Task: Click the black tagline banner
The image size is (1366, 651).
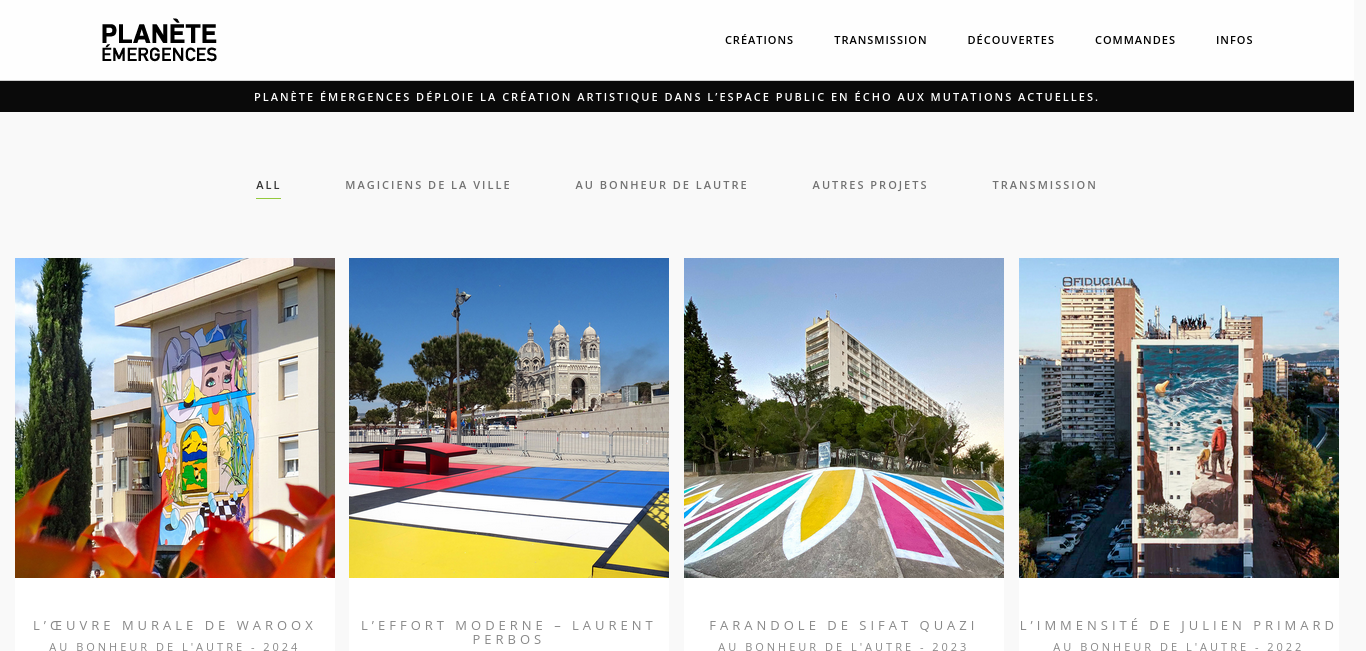Action: pyautogui.click(x=677, y=97)
